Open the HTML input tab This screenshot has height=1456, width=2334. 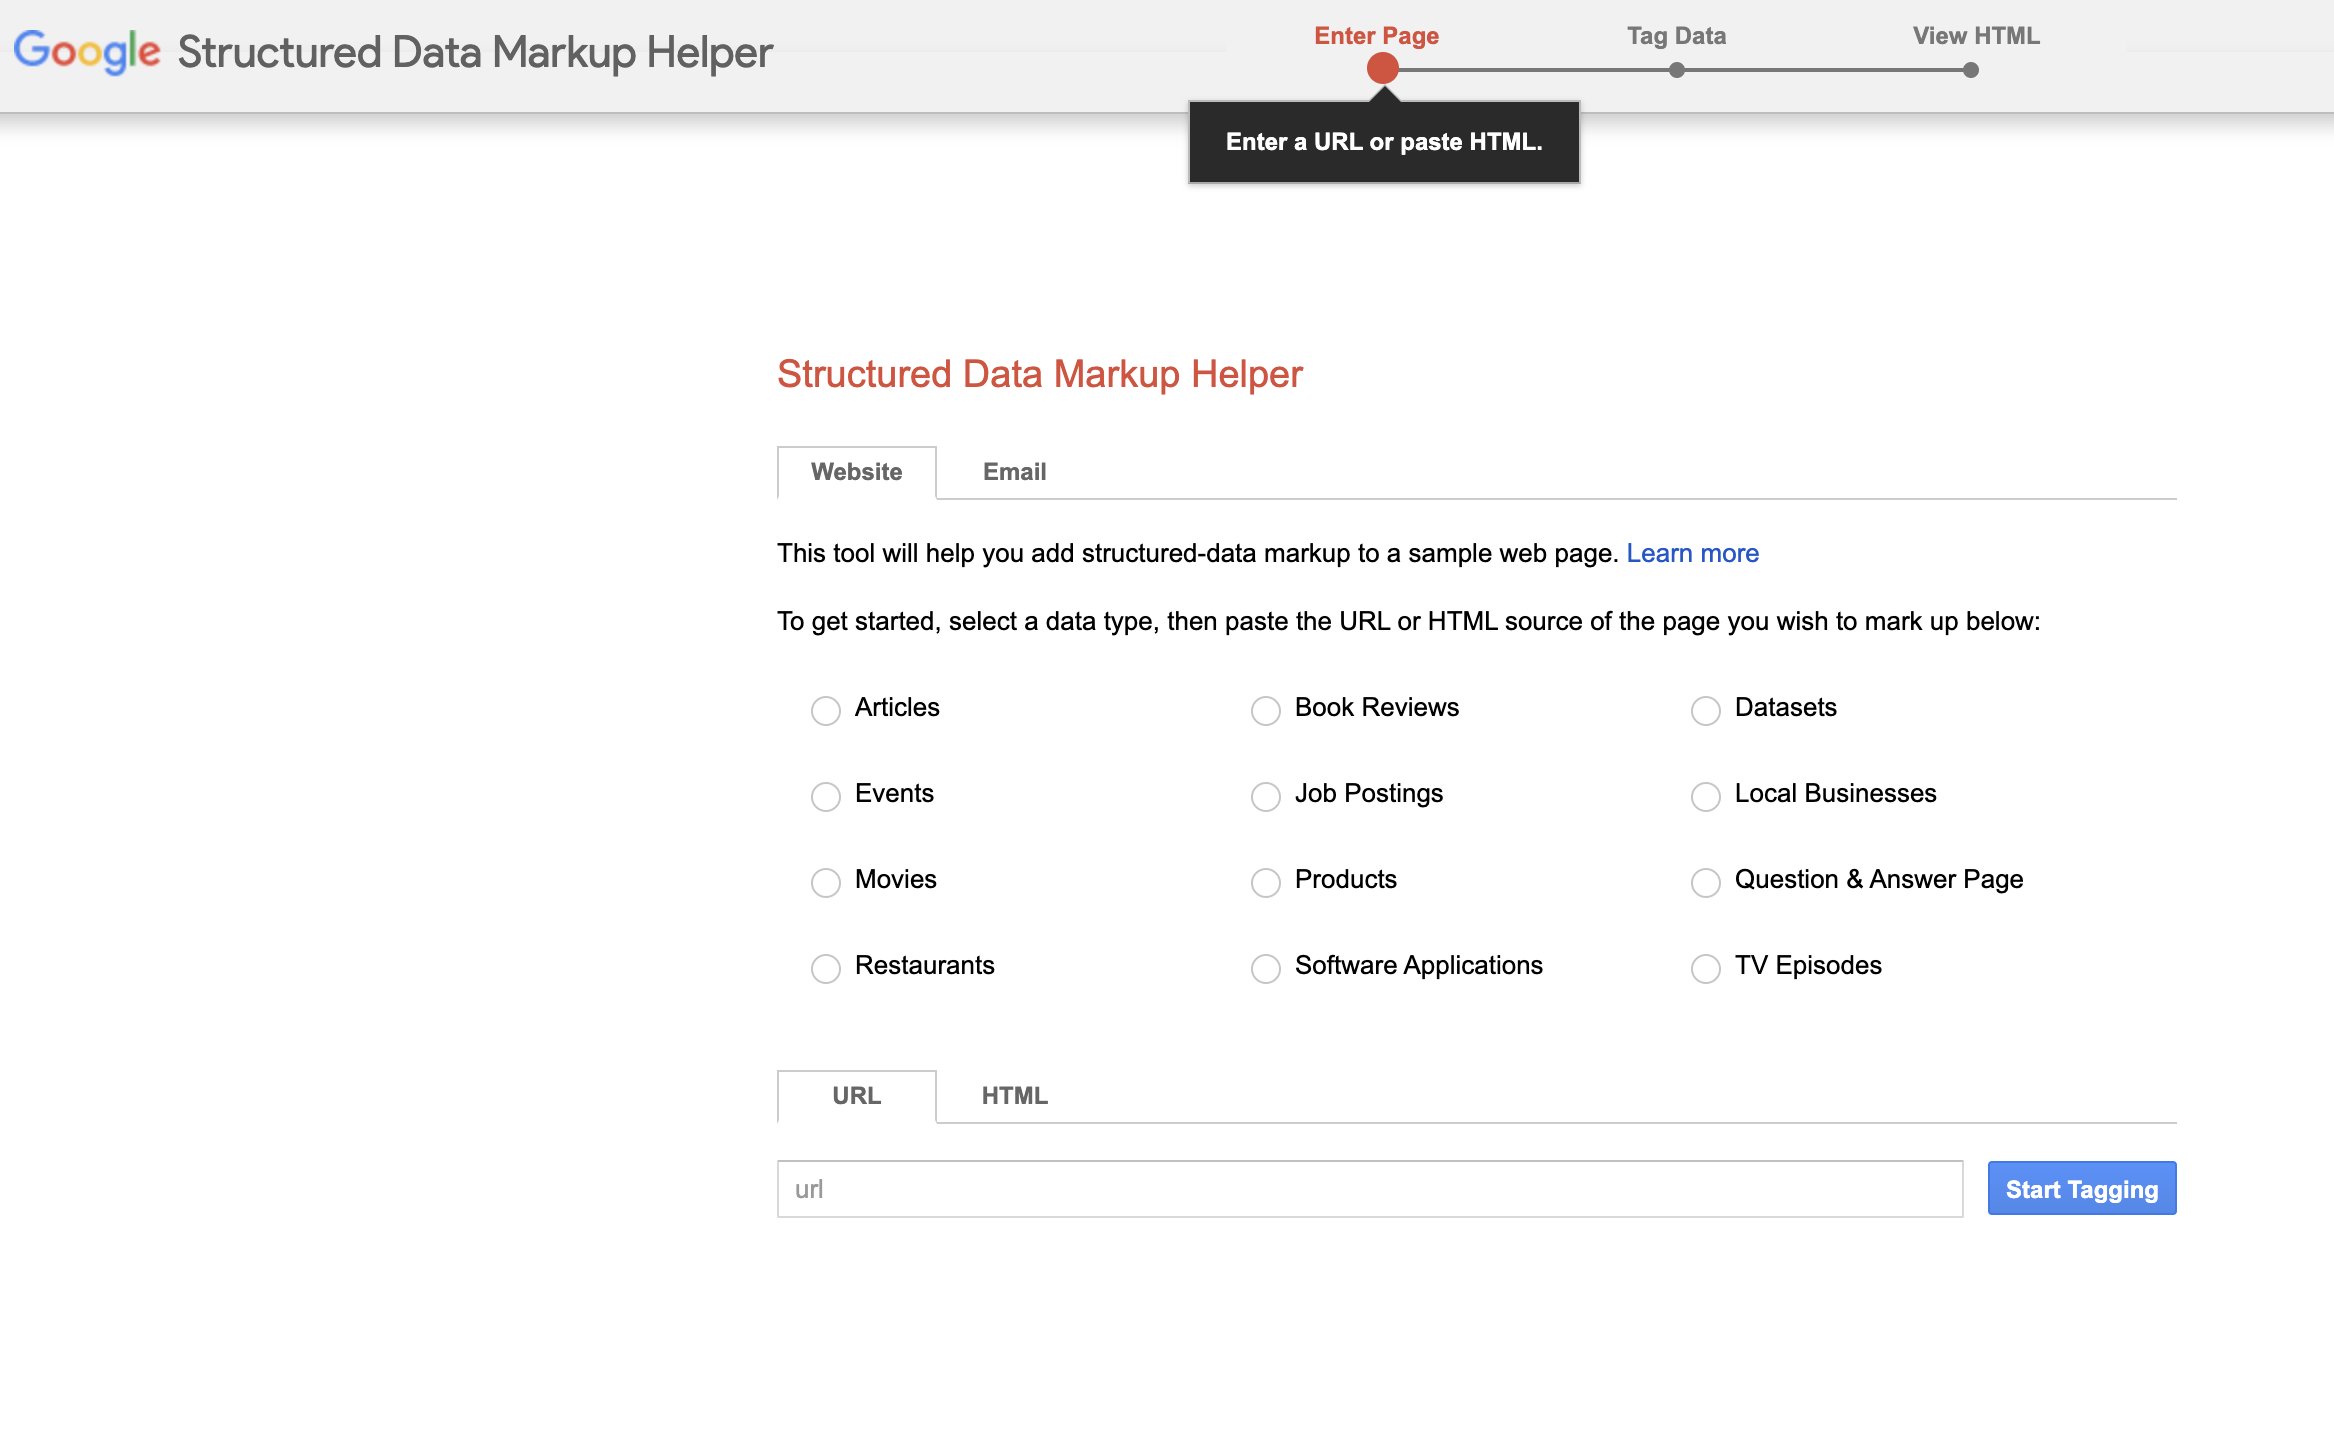click(1014, 1096)
